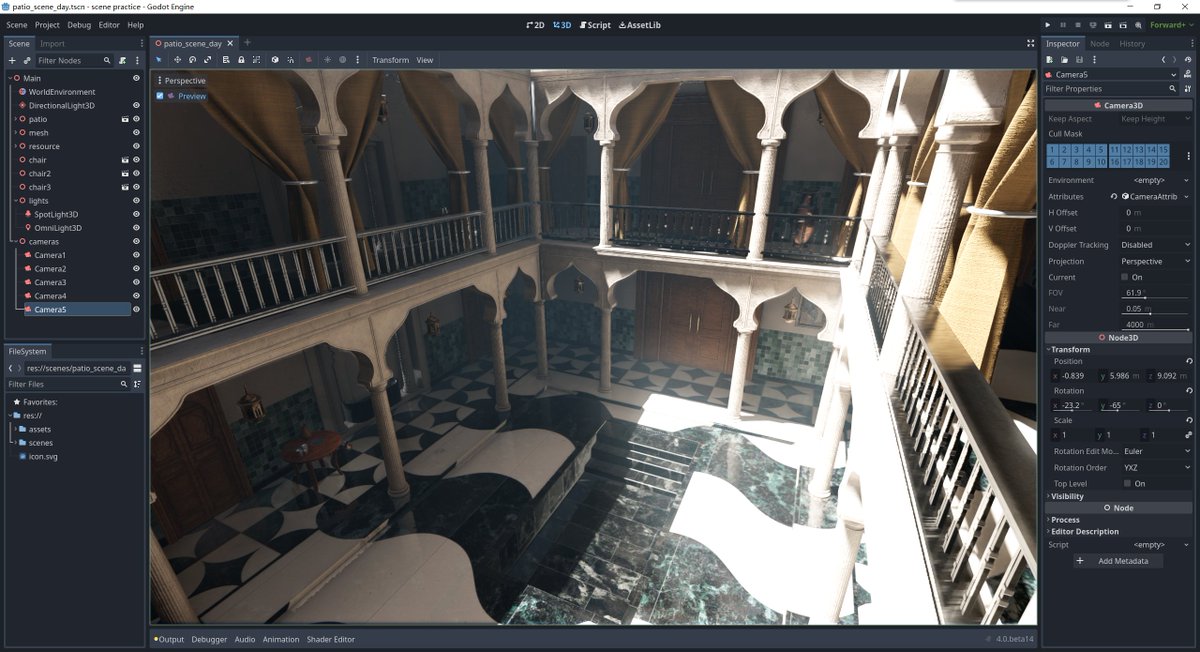Pause the running project

click(x=1063, y=25)
